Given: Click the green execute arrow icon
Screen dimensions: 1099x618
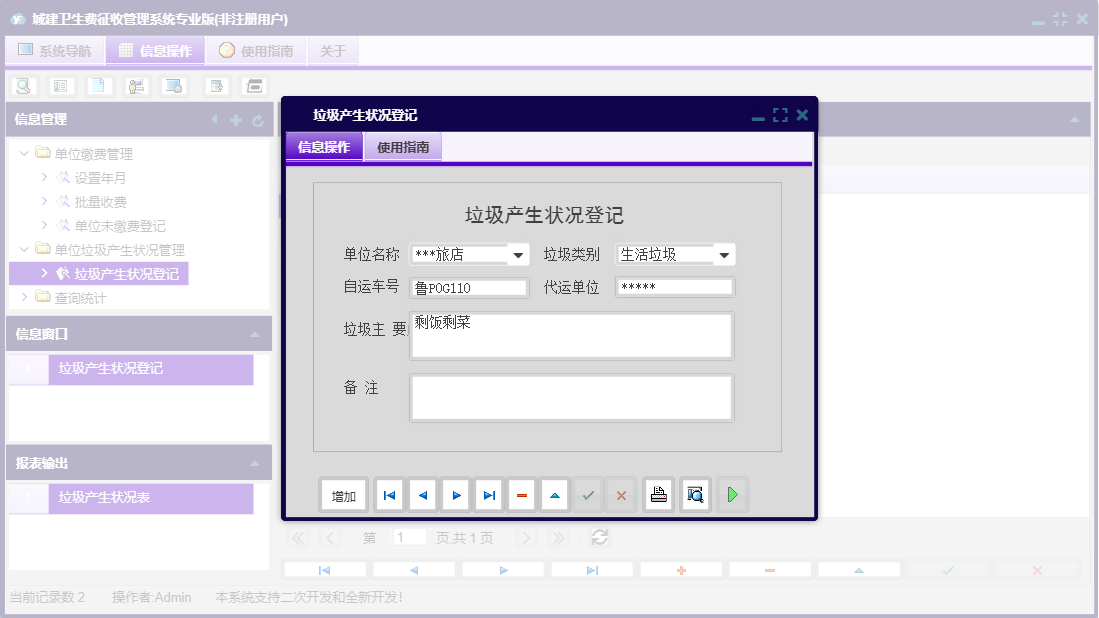Looking at the screenshot, I should [x=731, y=494].
